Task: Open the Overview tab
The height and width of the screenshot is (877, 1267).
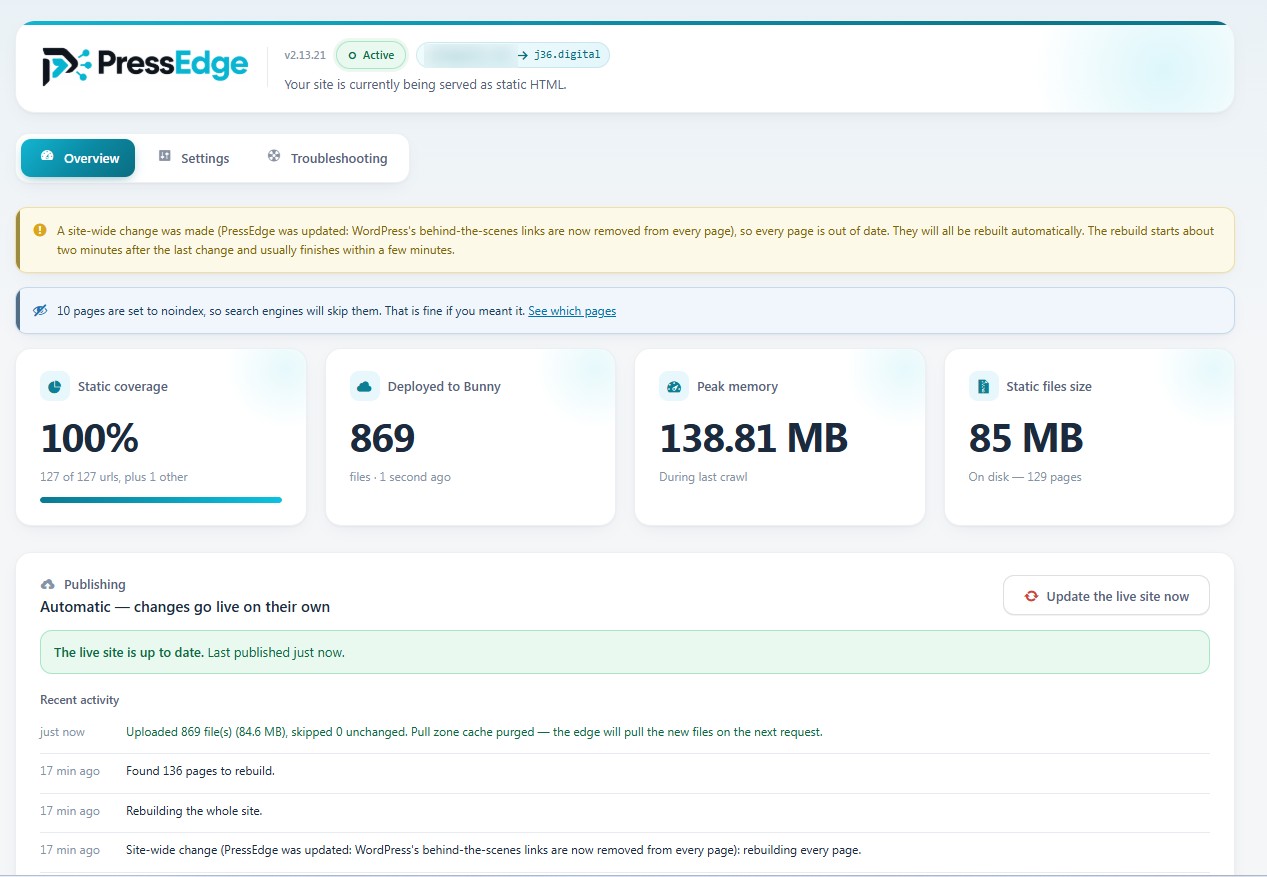Action: pos(78,158)
